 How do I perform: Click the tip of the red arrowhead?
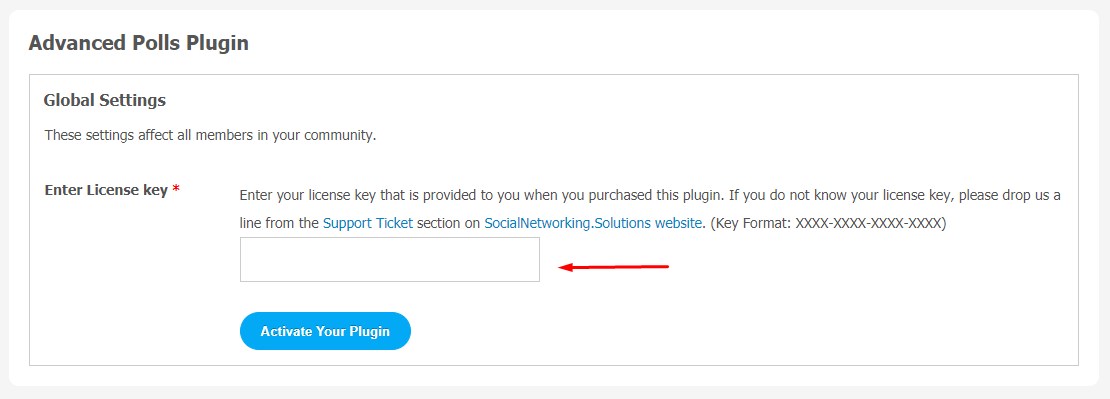(x=561, y=267)
